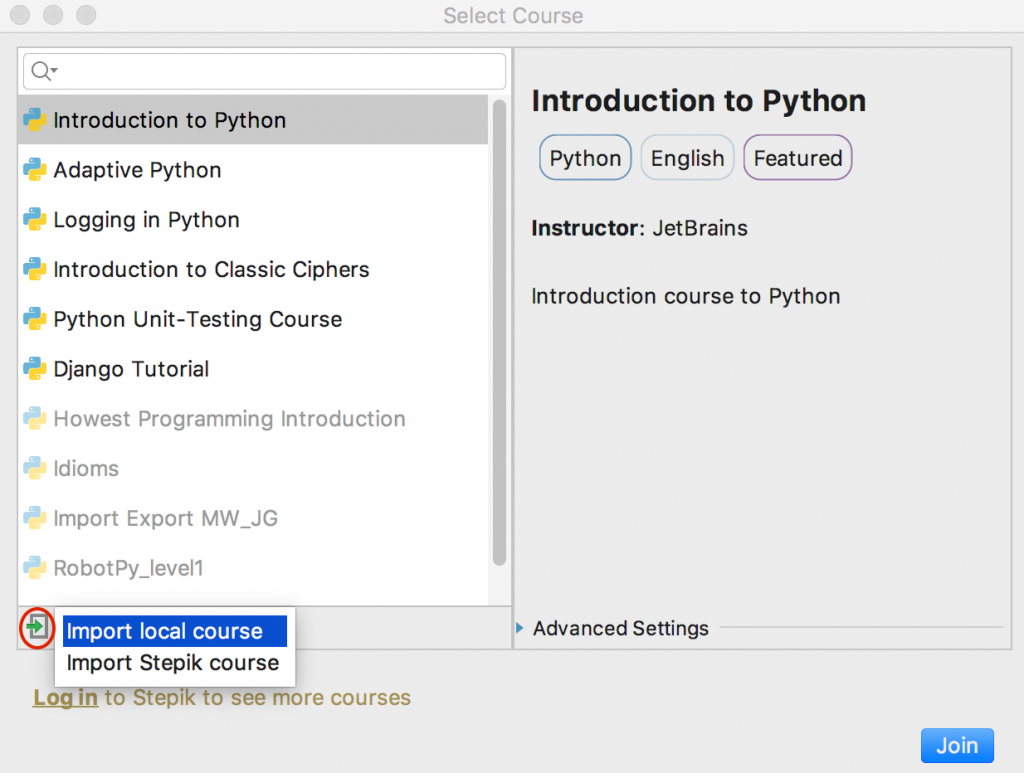Choose Import local course from the menu
The width and height of the screenshot is (1024, 773).
click(x=174, y=630)
